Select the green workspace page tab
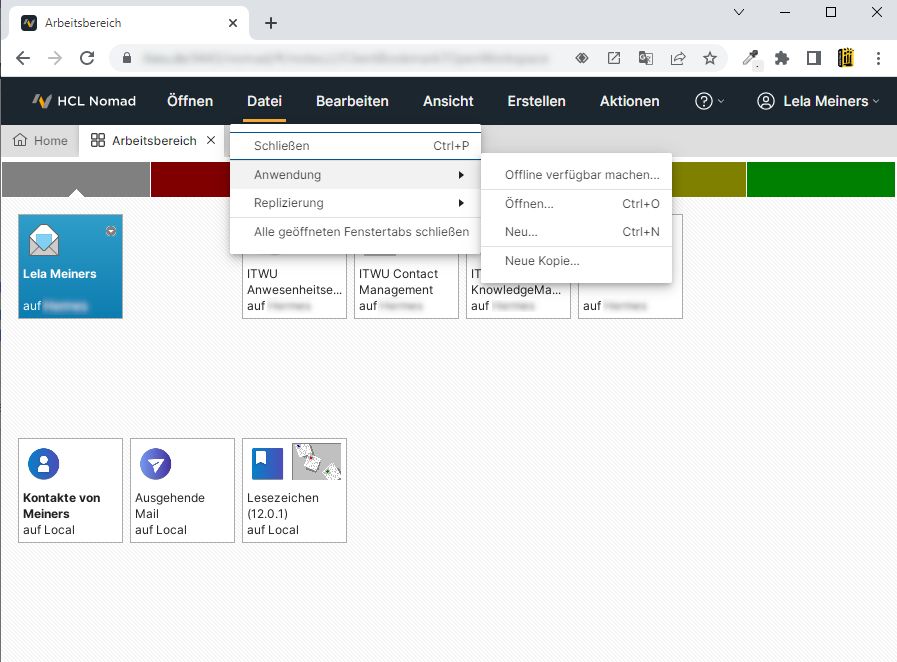This screenshot has height=662, width=897. 820,179
